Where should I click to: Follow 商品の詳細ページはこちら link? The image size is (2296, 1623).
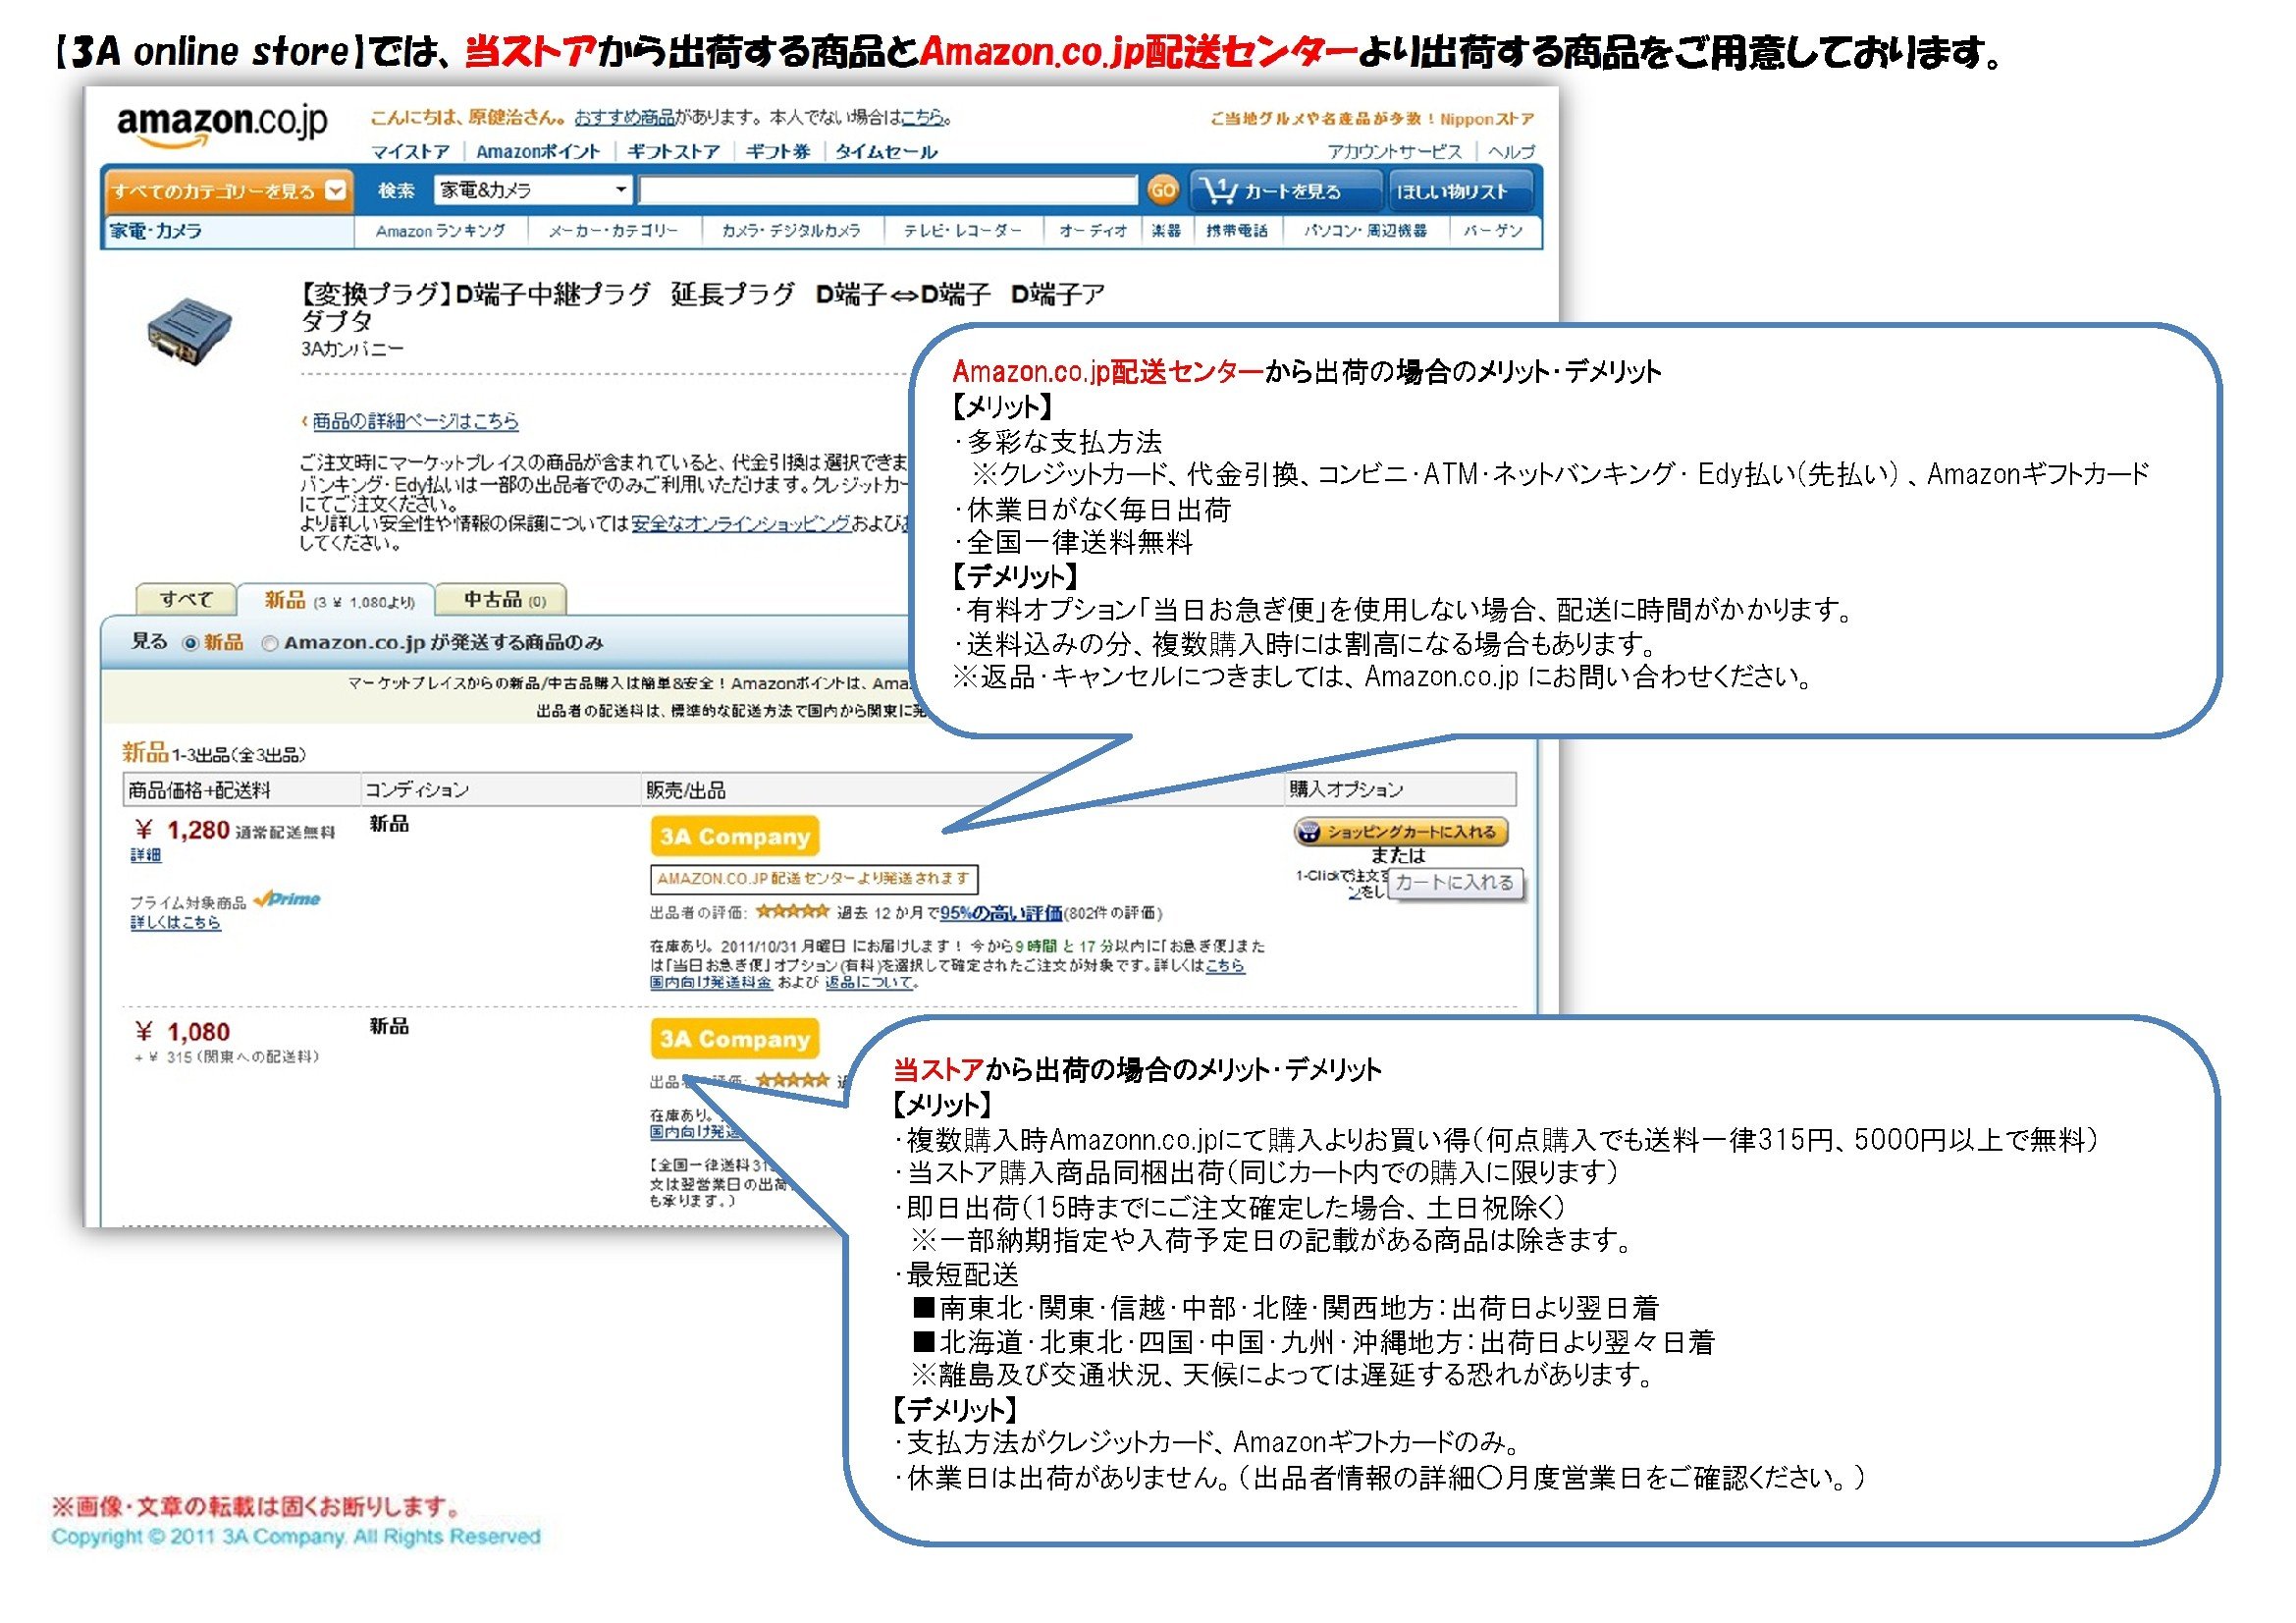(x=415, y=421)
